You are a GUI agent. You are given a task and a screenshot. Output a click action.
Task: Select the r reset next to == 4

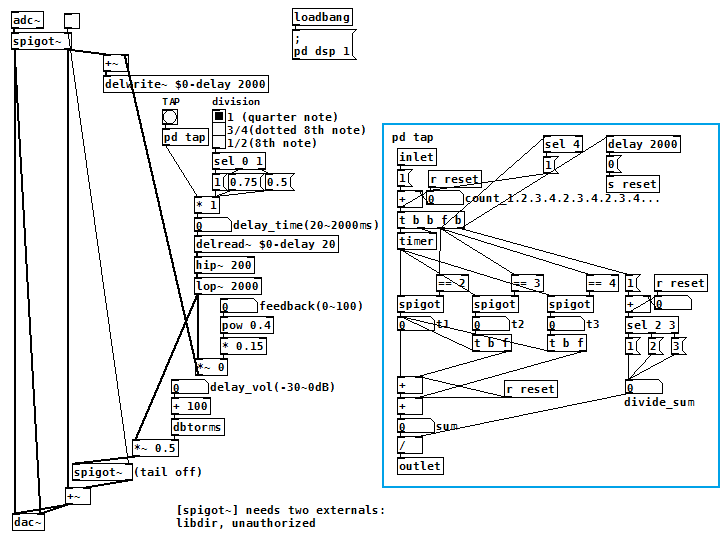point(681,283)
